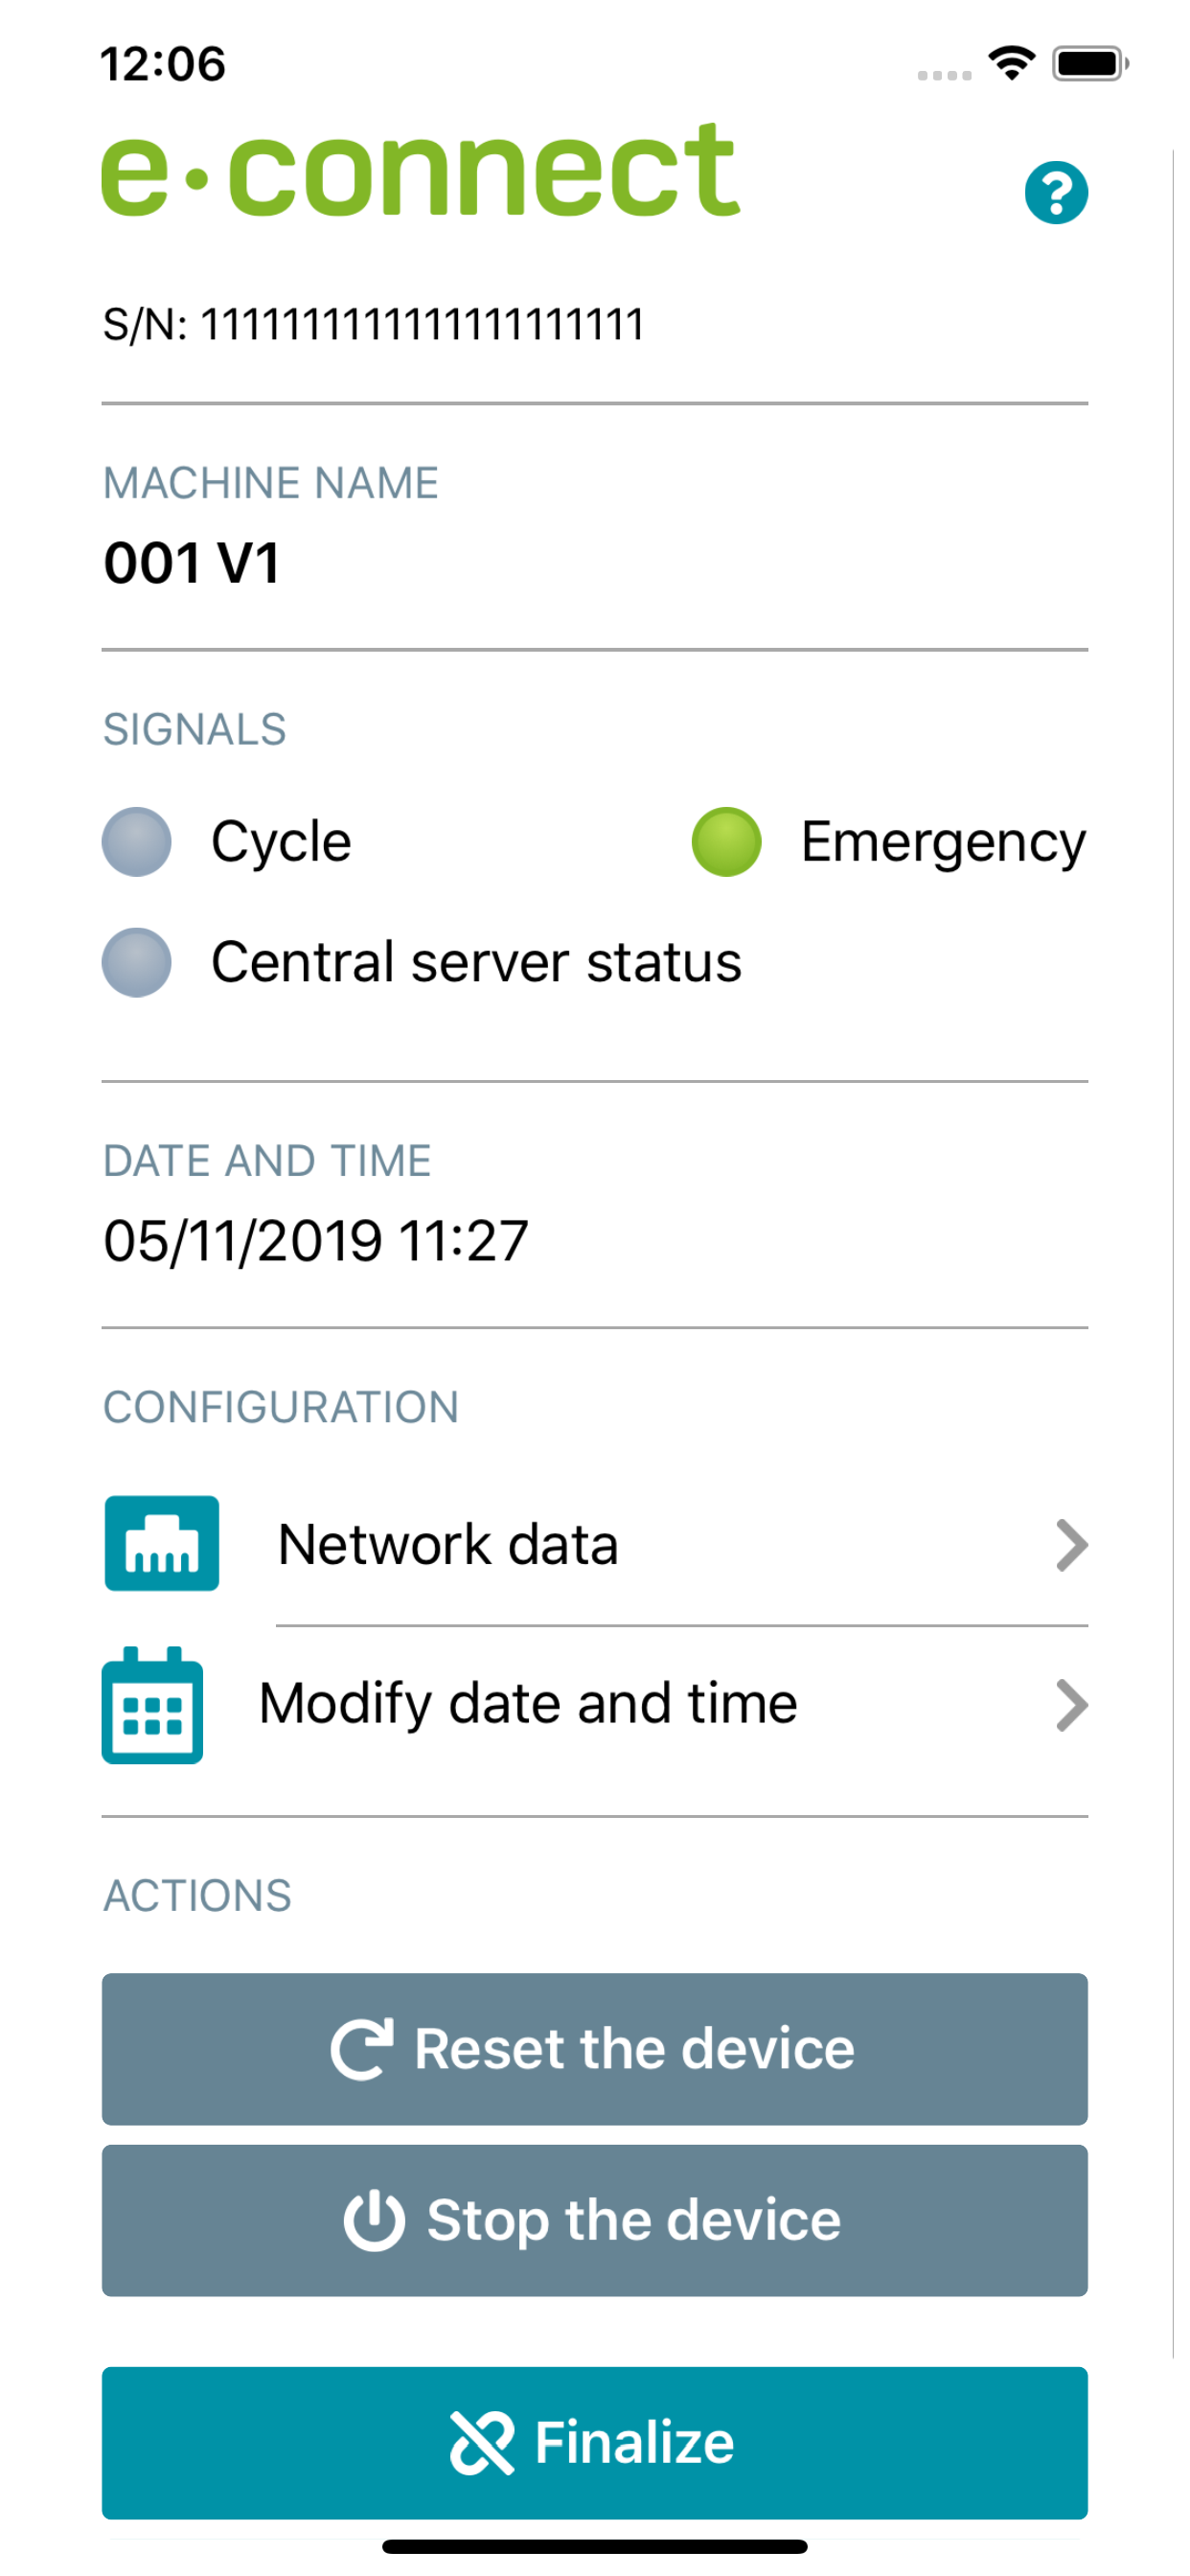Click the reset arrow icon in Reset button
This screenshot has height=2576, width=1190.
pyautogui.click(x=362, y=2049)
